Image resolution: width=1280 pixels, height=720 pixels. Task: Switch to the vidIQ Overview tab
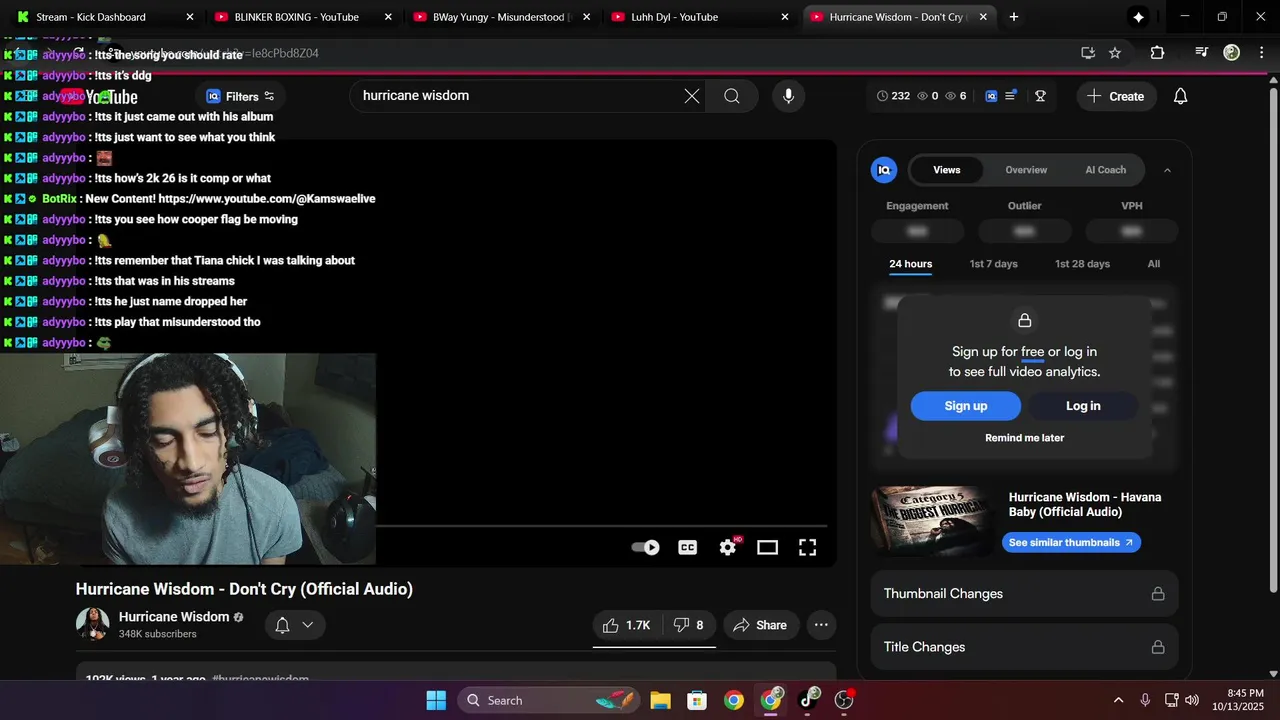[1026, 170]
